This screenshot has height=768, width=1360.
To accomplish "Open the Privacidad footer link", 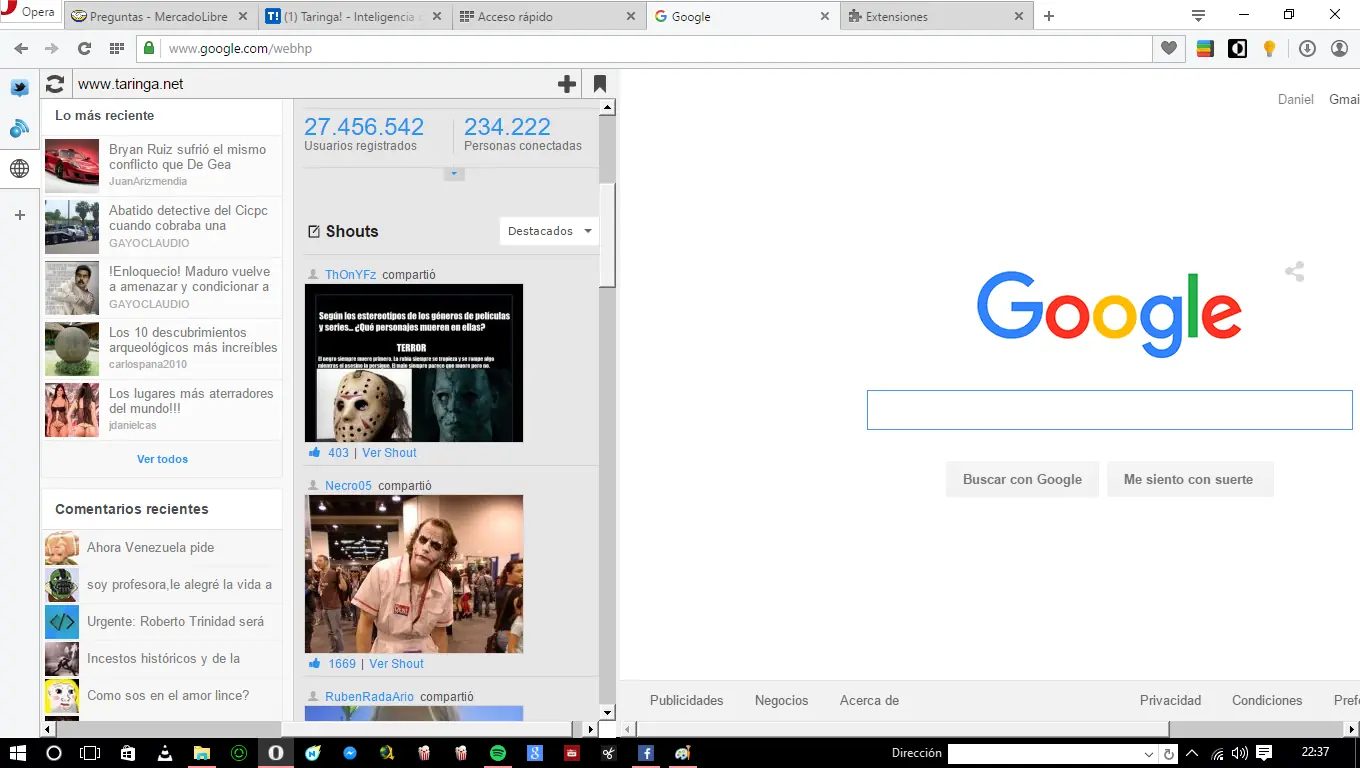I will (1170, 700).
